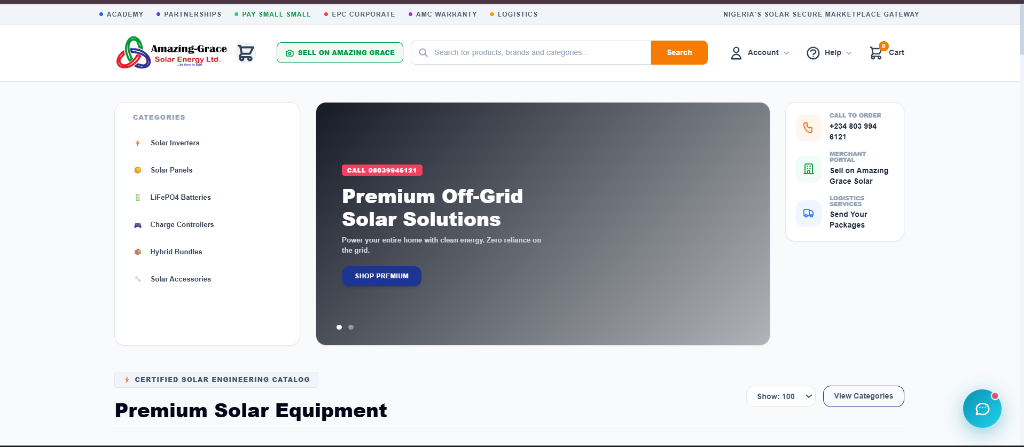The width and height of the screenshot is (1024, 447).
Task: Click the Charge Controllers category text
Action: tap(182, 225)
